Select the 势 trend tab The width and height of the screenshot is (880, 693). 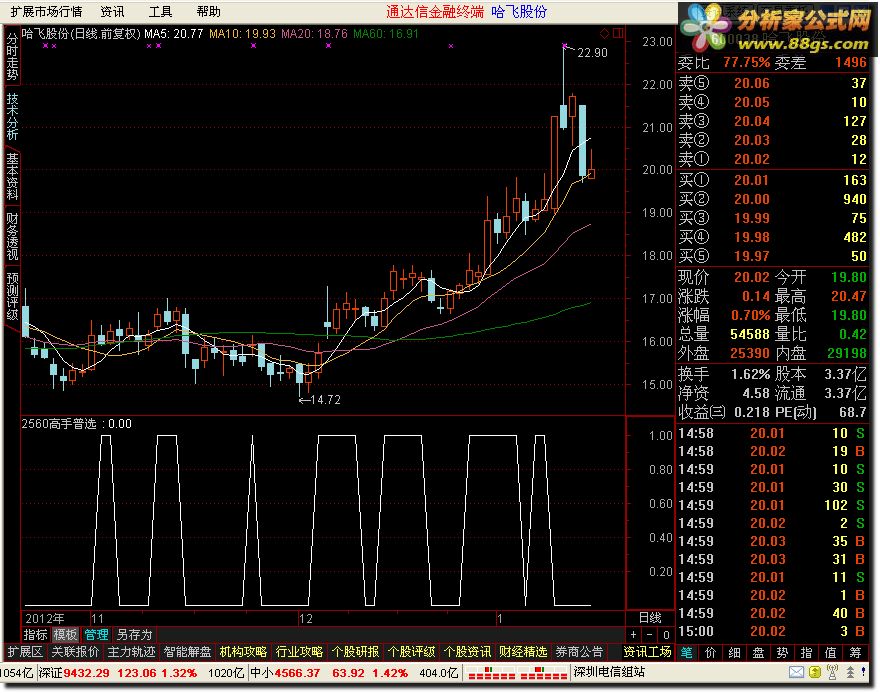point(782,653)
